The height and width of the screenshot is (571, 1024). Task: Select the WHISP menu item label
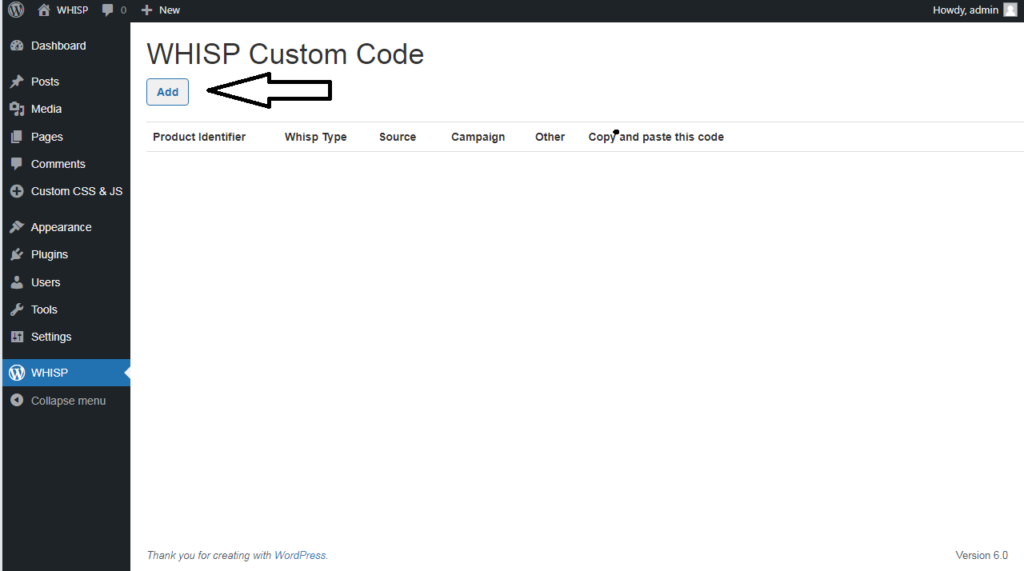[x=50, y=372]
